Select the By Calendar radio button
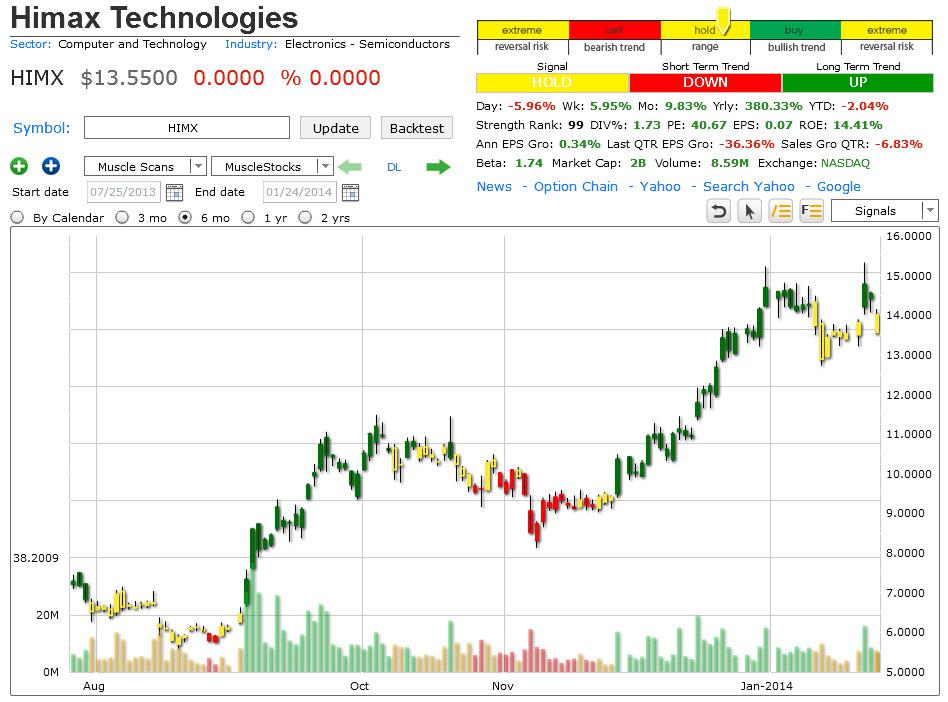Viewport: 948px width, 702px height. click(16, 217)
